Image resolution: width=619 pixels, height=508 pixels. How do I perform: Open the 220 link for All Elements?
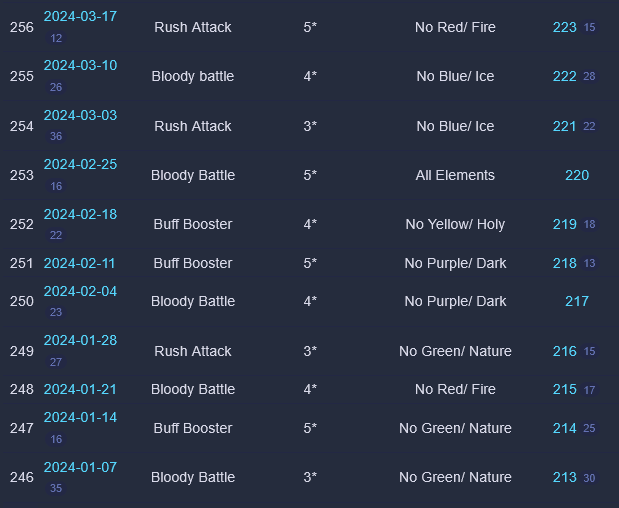pos(577,175)
